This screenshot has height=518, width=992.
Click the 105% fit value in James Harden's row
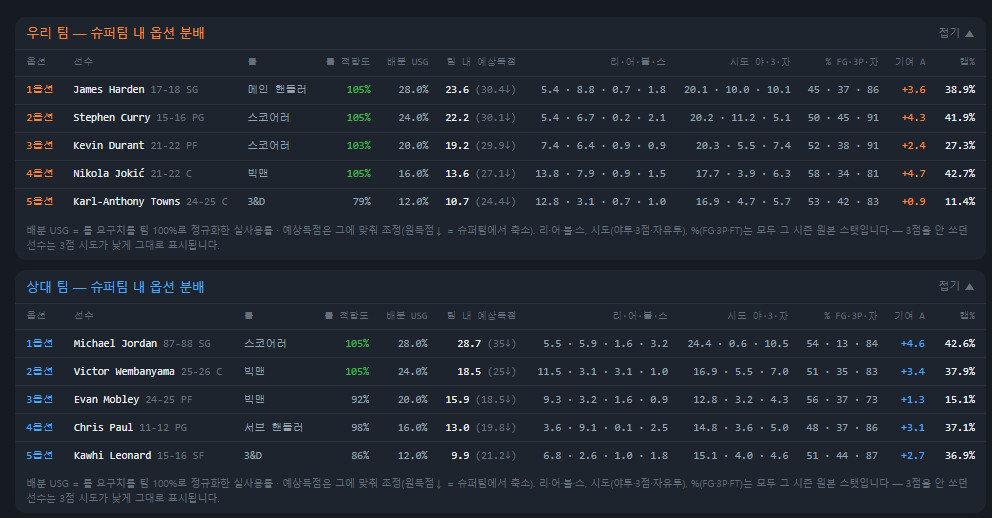pos(359,90)
